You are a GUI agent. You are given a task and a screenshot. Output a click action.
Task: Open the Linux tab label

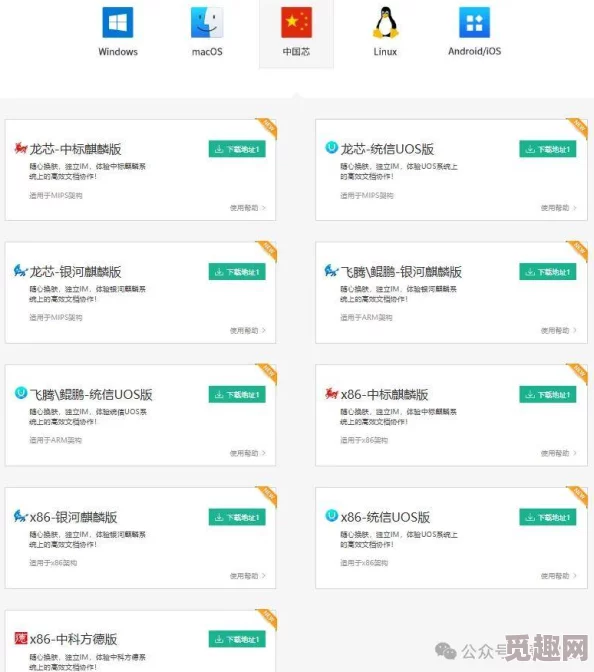385,52
